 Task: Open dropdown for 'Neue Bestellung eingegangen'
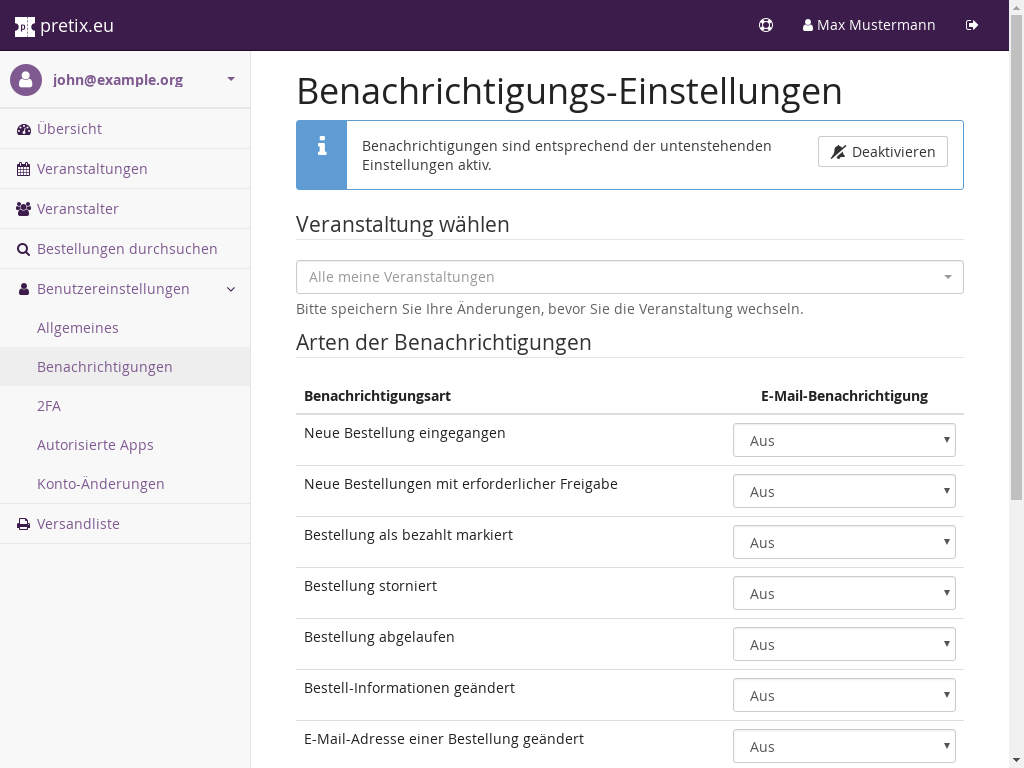[844, 440]
